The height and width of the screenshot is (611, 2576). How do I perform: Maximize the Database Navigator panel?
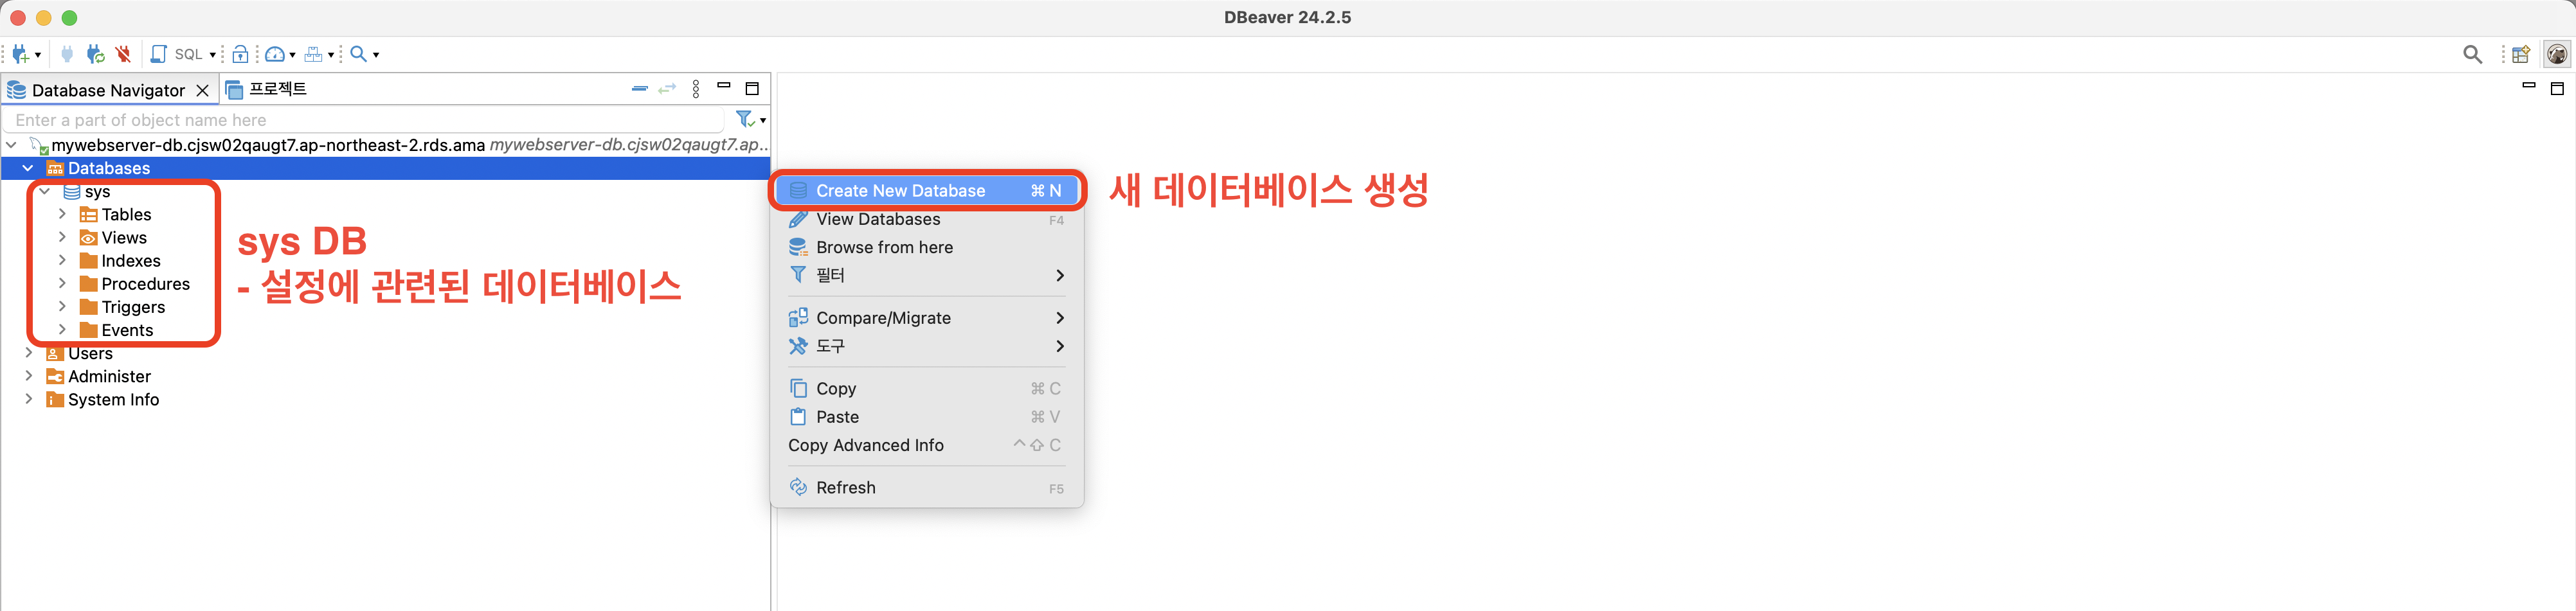(x=752, y=89)
